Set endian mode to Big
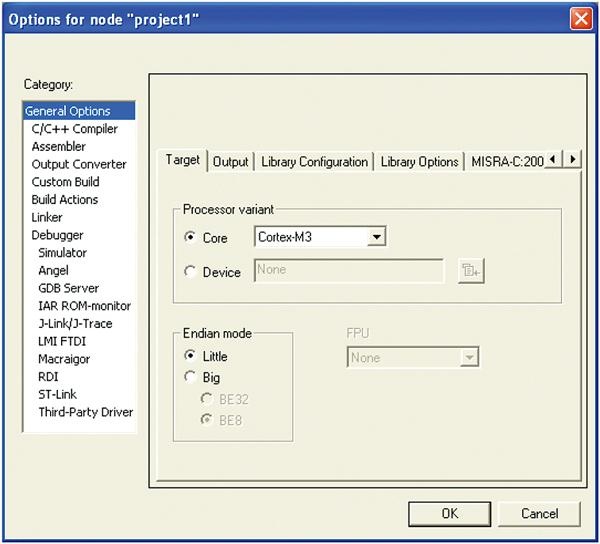Image resolution: width=600 pixels, height=544 pixels. click(x=192, y=378)
